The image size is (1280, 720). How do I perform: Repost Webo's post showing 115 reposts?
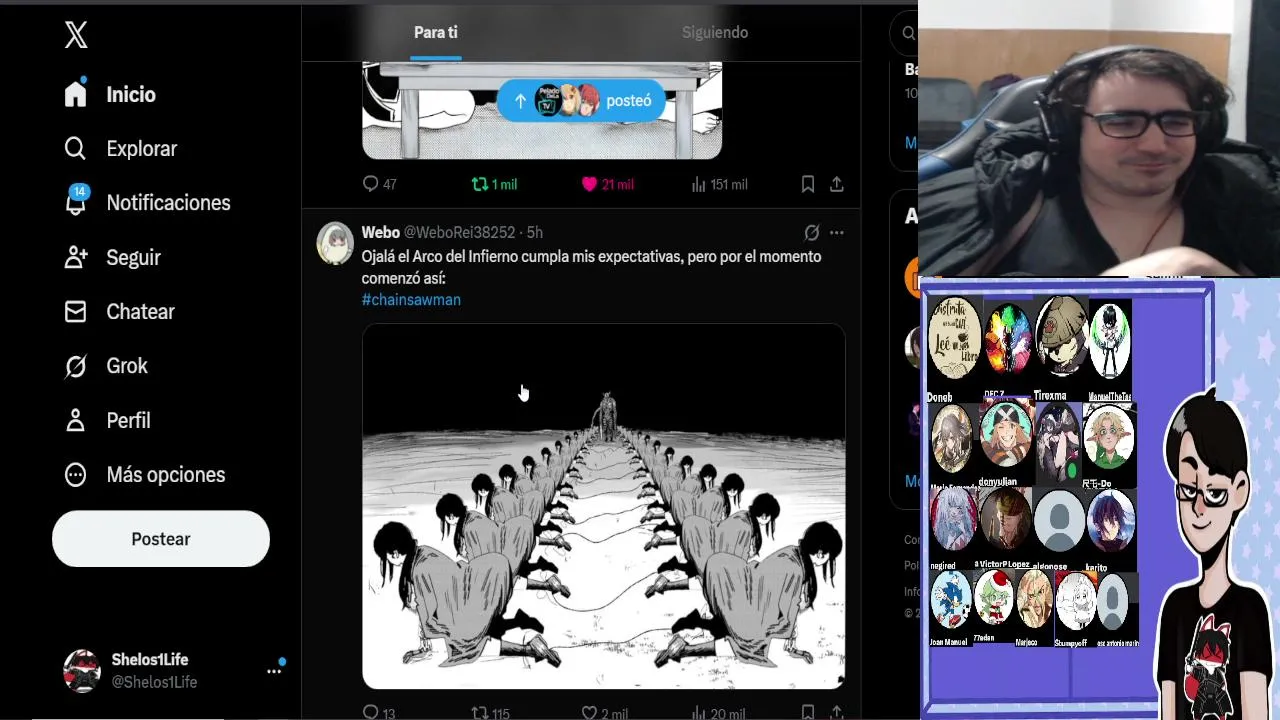click(491, 713)
